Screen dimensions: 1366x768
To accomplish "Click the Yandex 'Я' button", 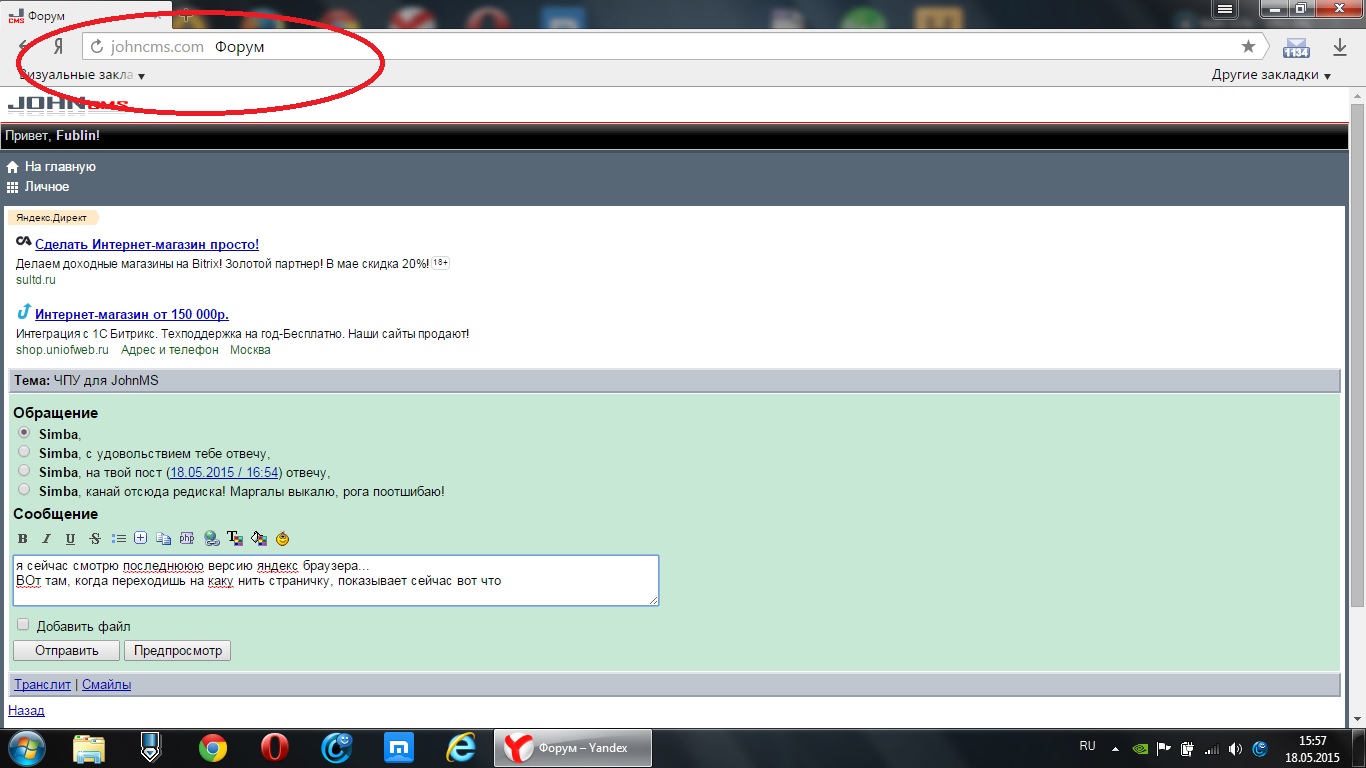I will coord(58,46).
